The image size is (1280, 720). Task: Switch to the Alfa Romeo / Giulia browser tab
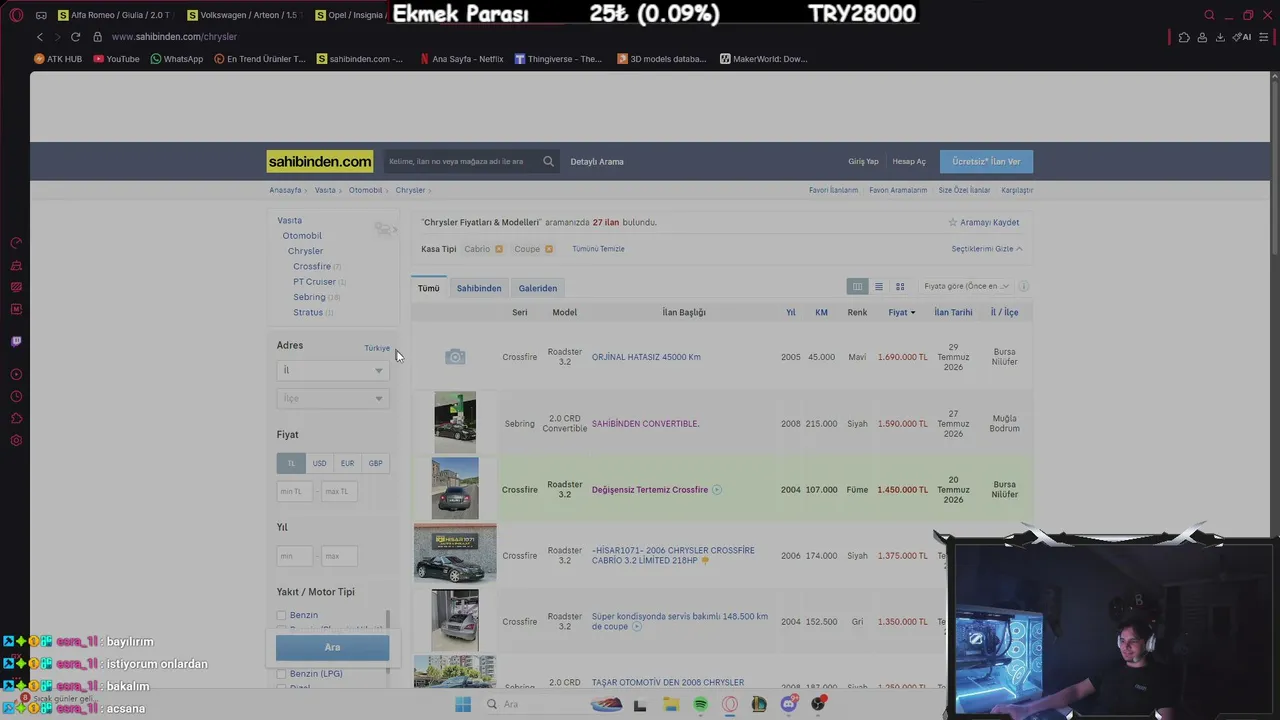[115, 15]
